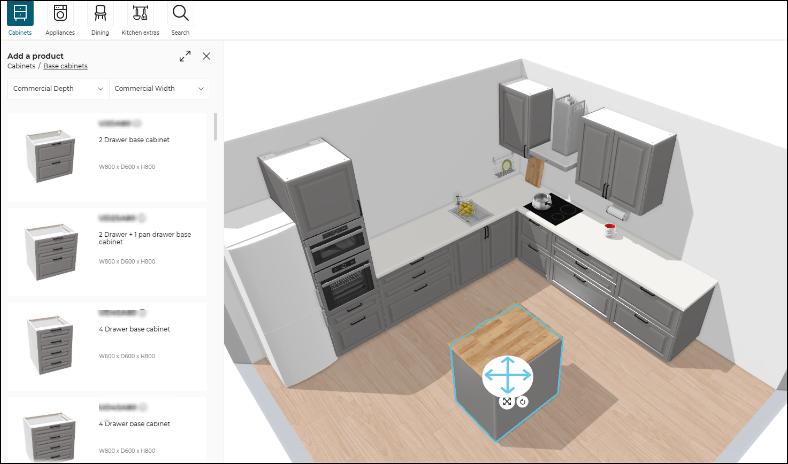Click the small resize icon under the move handle
788x464 pixels.
point(507,401)
